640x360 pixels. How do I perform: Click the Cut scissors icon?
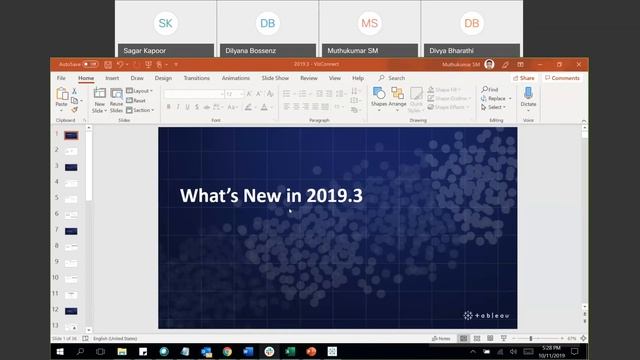click(x=74, y=91)
